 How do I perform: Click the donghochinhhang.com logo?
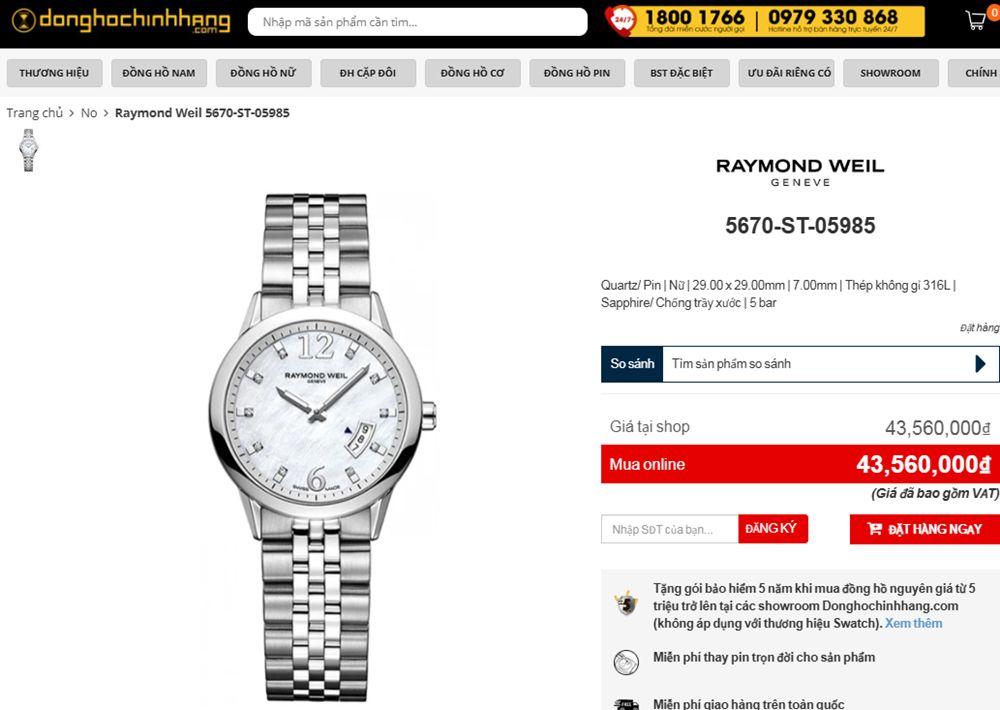pos(121,21)
